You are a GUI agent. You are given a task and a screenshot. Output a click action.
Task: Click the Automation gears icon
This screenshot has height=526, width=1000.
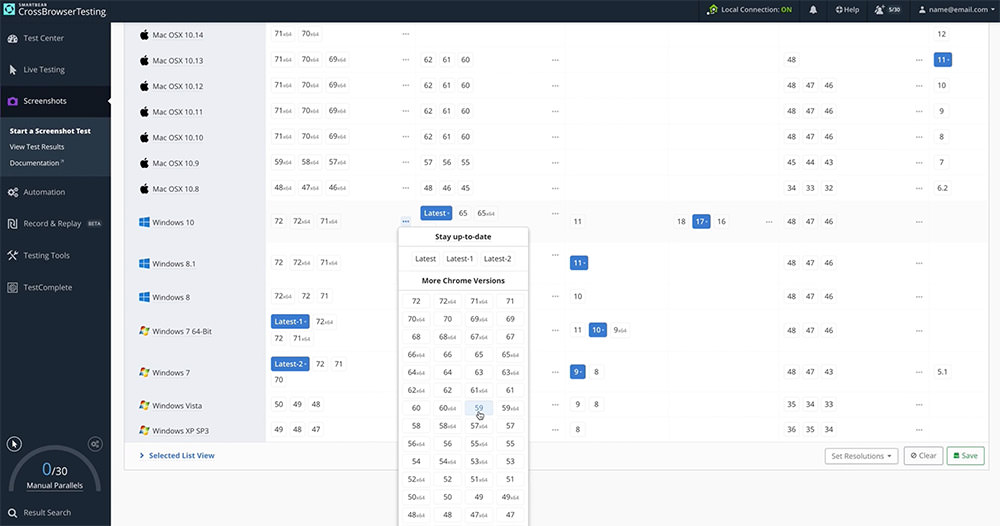pos(13,192)
